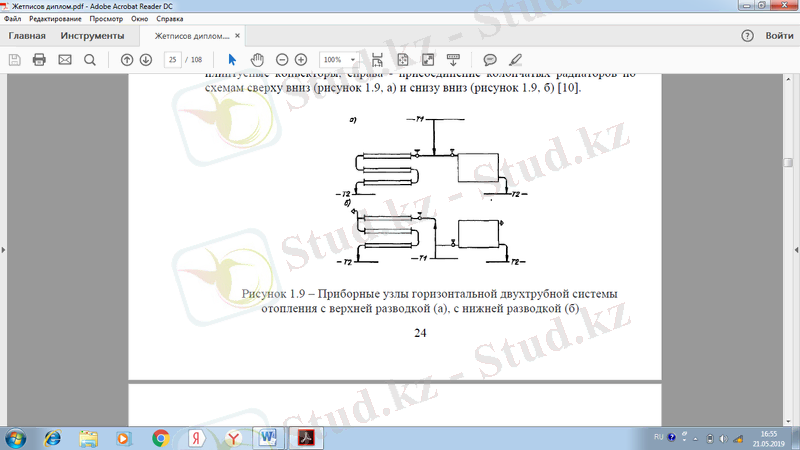Click the Рисунок 1.9 caption text
Viewport: 800px width, 450px height.
coord(429,301)
